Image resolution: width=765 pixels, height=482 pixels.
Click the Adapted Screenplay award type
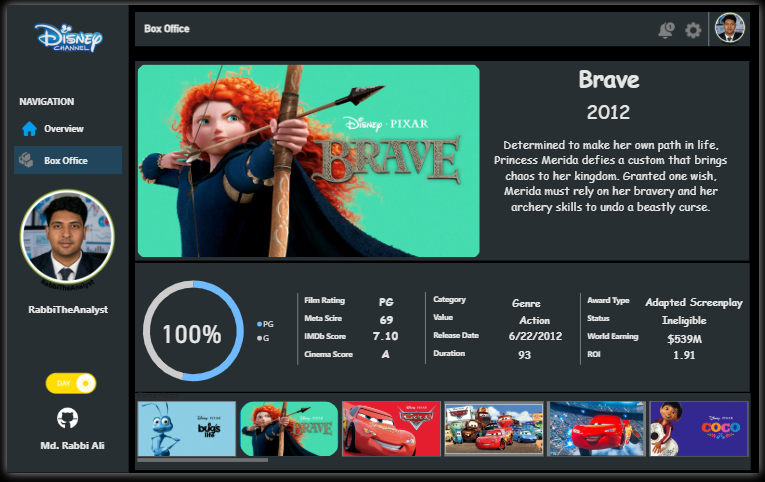(694, 302)
